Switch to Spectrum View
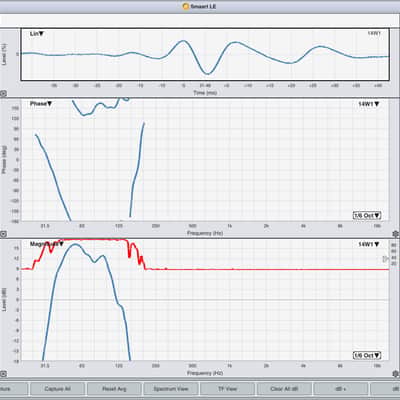This screenshot has width=400, height=400. click(171, 389)
